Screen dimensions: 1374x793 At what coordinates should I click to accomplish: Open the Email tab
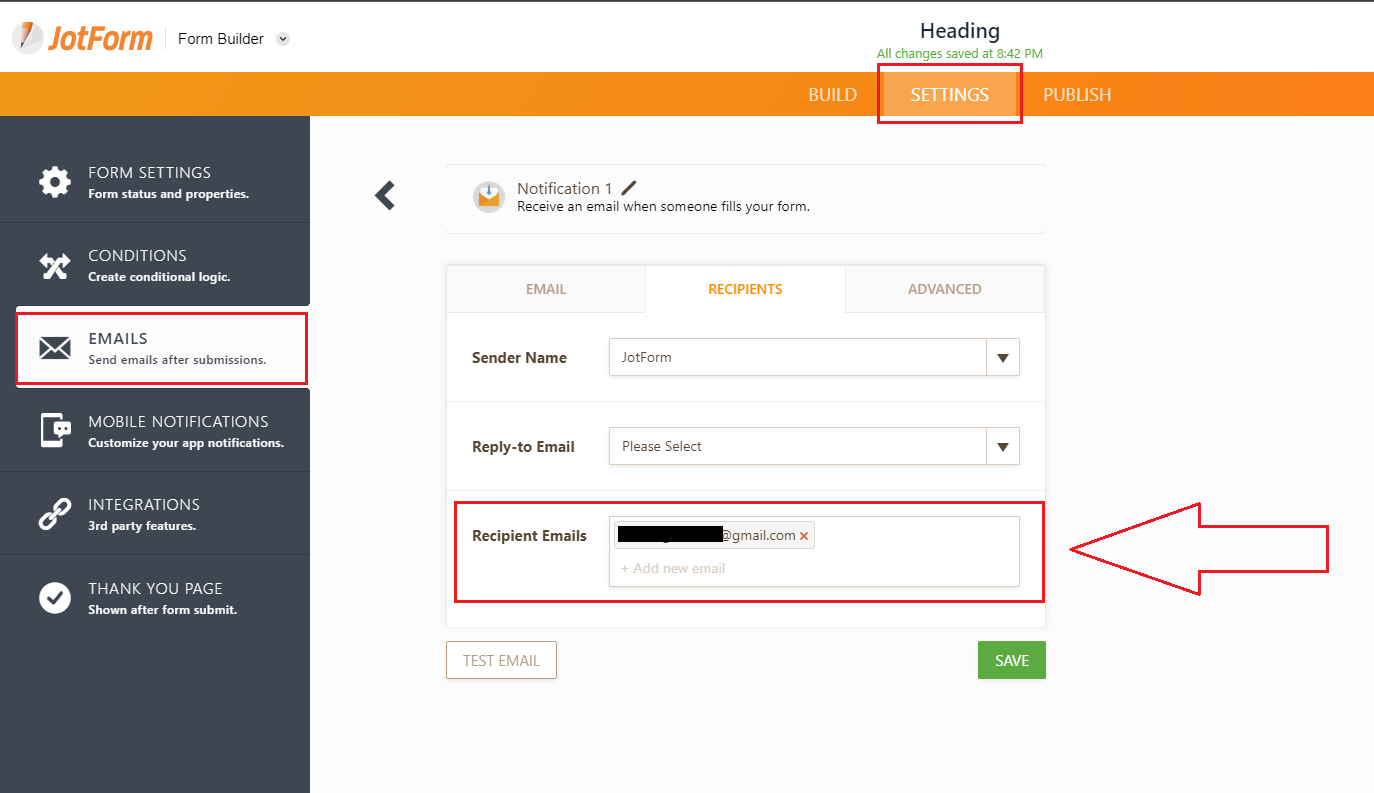tap(546, 289)
